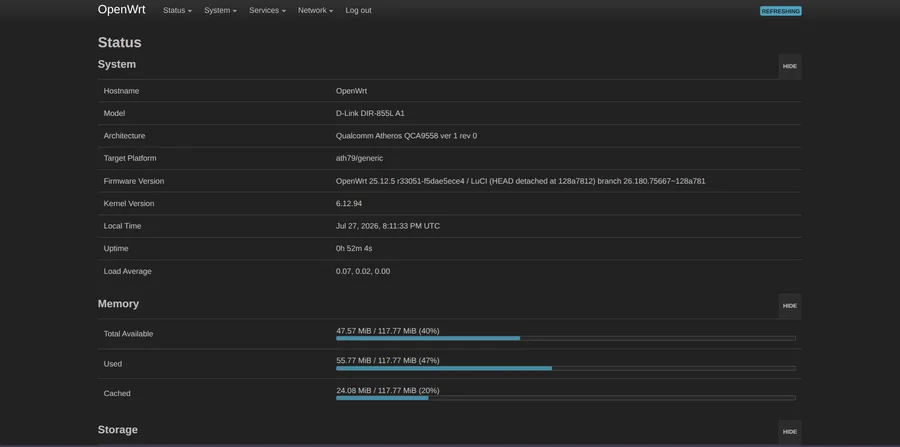Click the Used memory label
900x447 pixels.
click(x=112, y=364)
